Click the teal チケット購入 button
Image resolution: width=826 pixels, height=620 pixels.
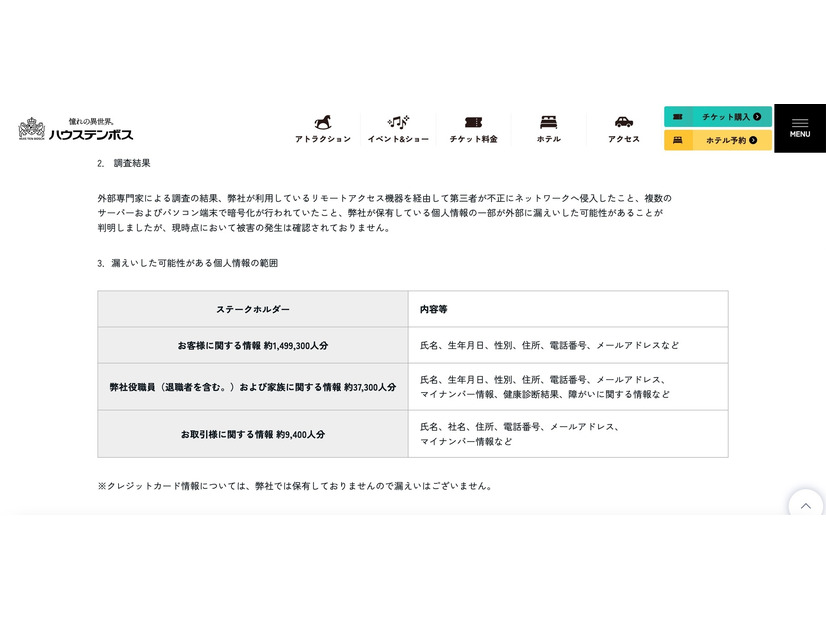point(717,116)
